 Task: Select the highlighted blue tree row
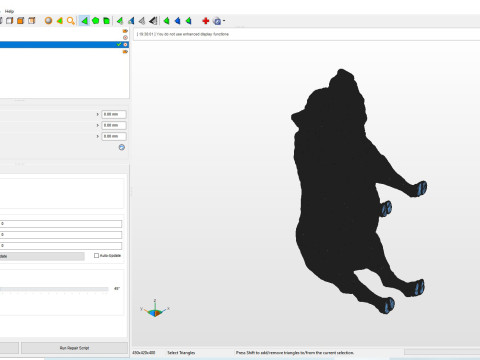tap(64, 44)
